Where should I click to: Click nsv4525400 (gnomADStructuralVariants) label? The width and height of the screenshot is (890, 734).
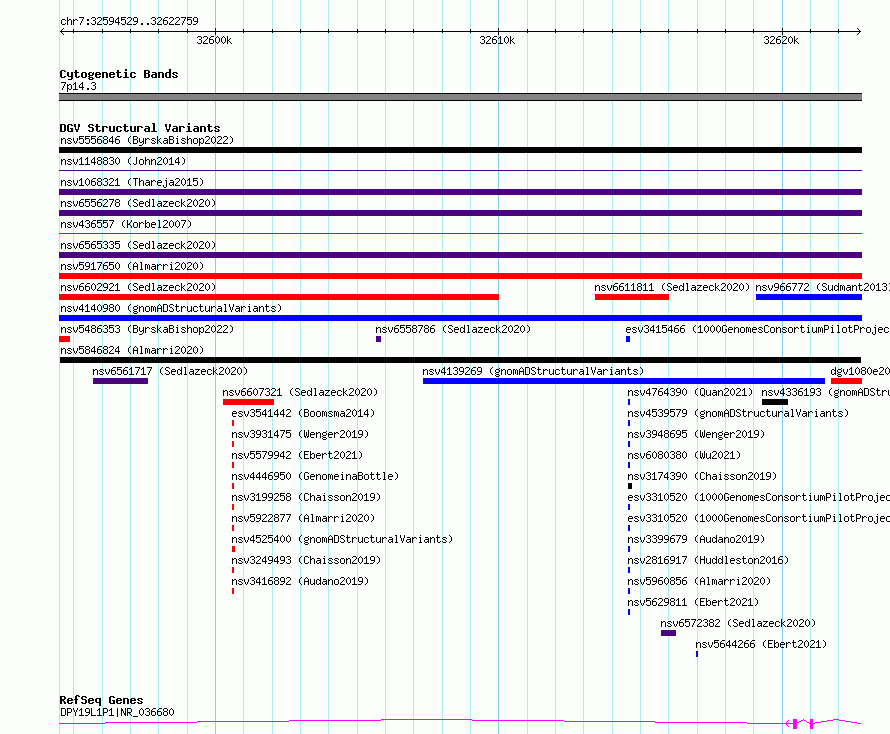click(x=342, y=539)
